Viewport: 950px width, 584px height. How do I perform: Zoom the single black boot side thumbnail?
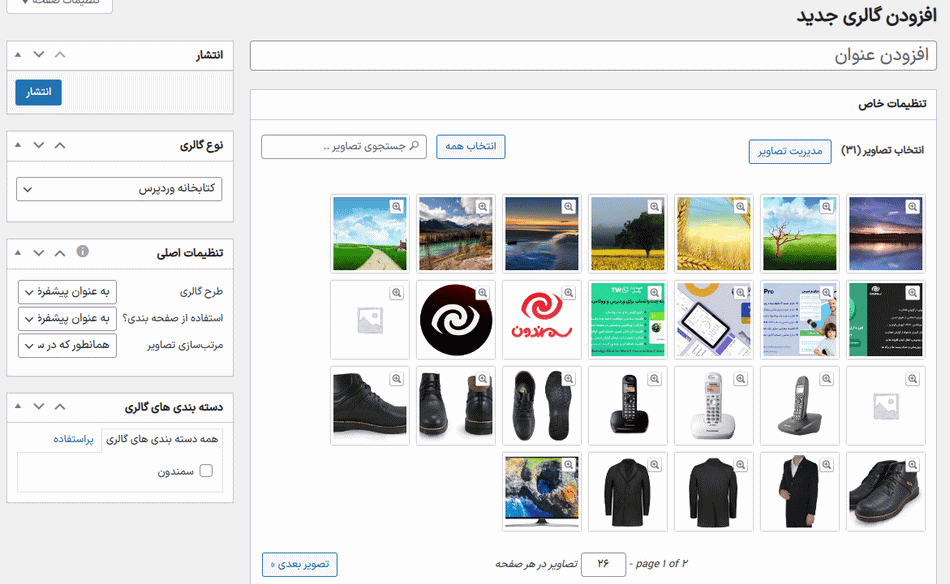tap(396, 379)
